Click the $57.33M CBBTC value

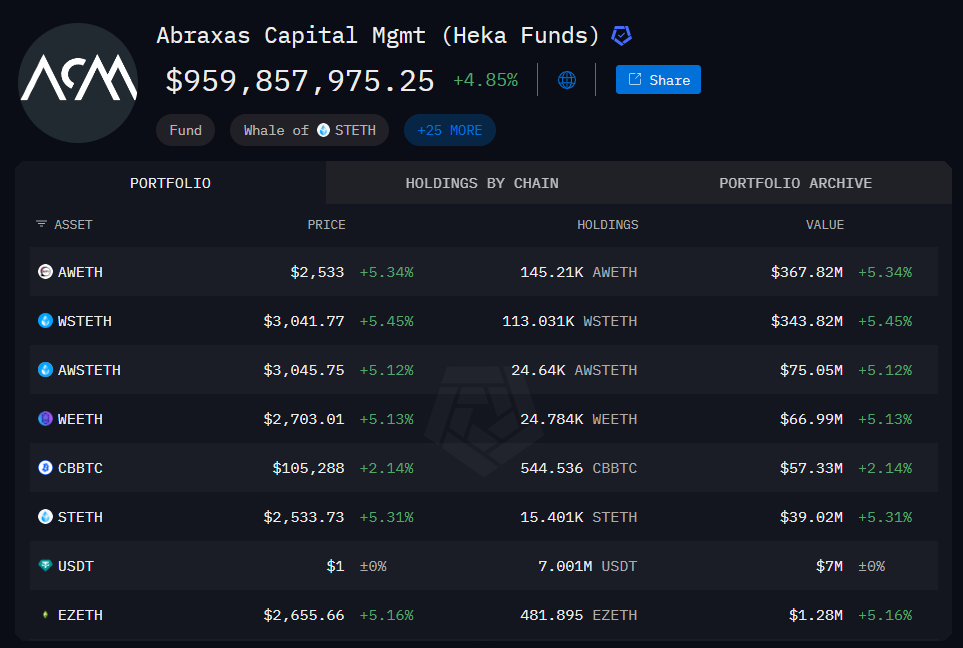[811, 468]
